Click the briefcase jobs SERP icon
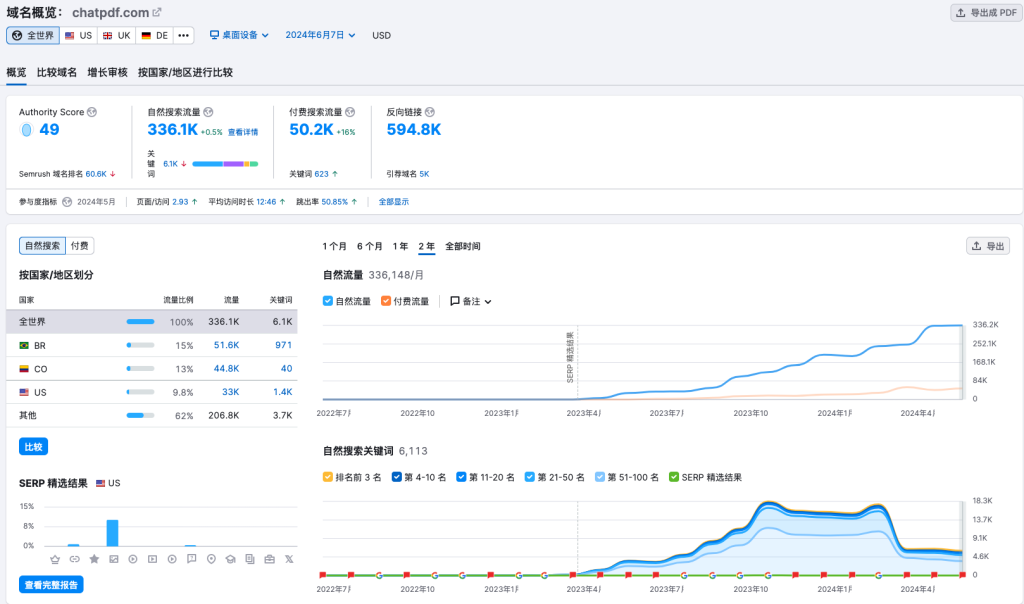The width and height of the screenshot is (1024, 604). (269, 559)
